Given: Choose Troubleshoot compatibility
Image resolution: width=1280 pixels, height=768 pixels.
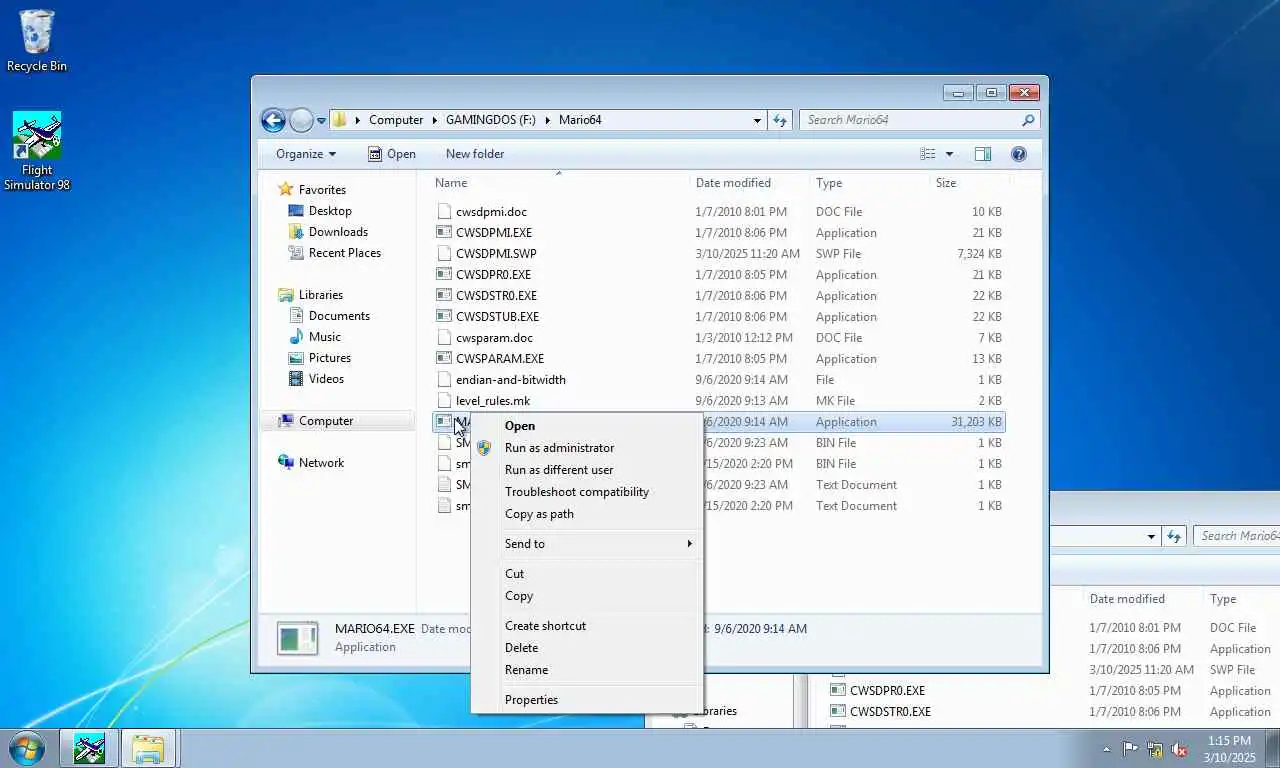Looking at the screenshot, I should click(x=587, y=492).
